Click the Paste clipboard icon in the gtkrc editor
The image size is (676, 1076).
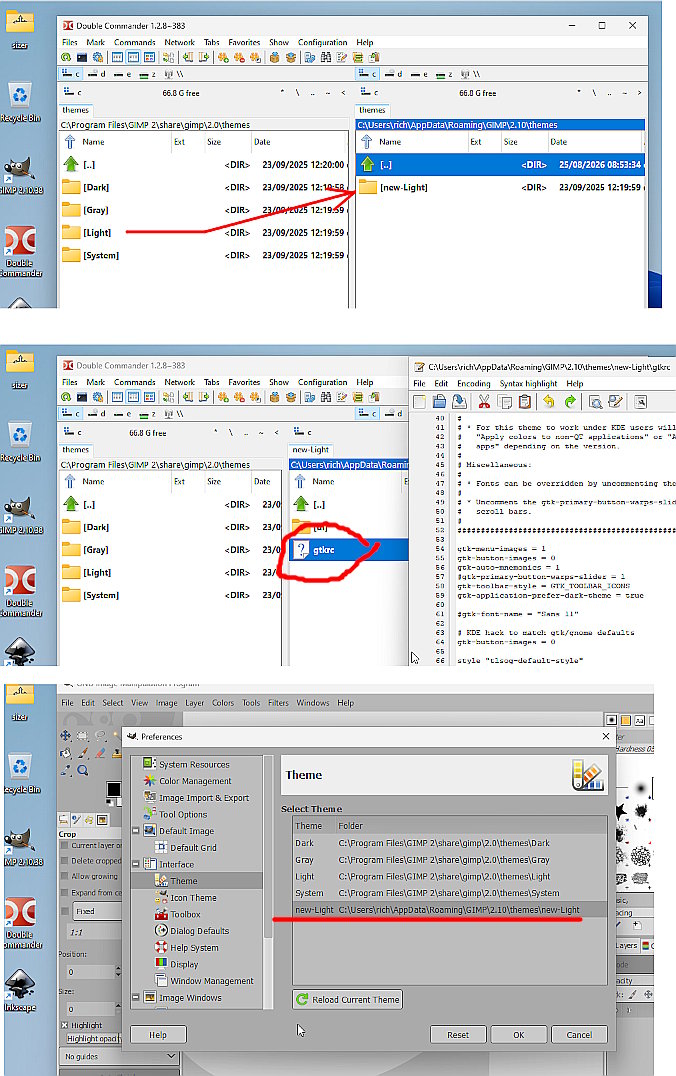(x=525, y=401)
